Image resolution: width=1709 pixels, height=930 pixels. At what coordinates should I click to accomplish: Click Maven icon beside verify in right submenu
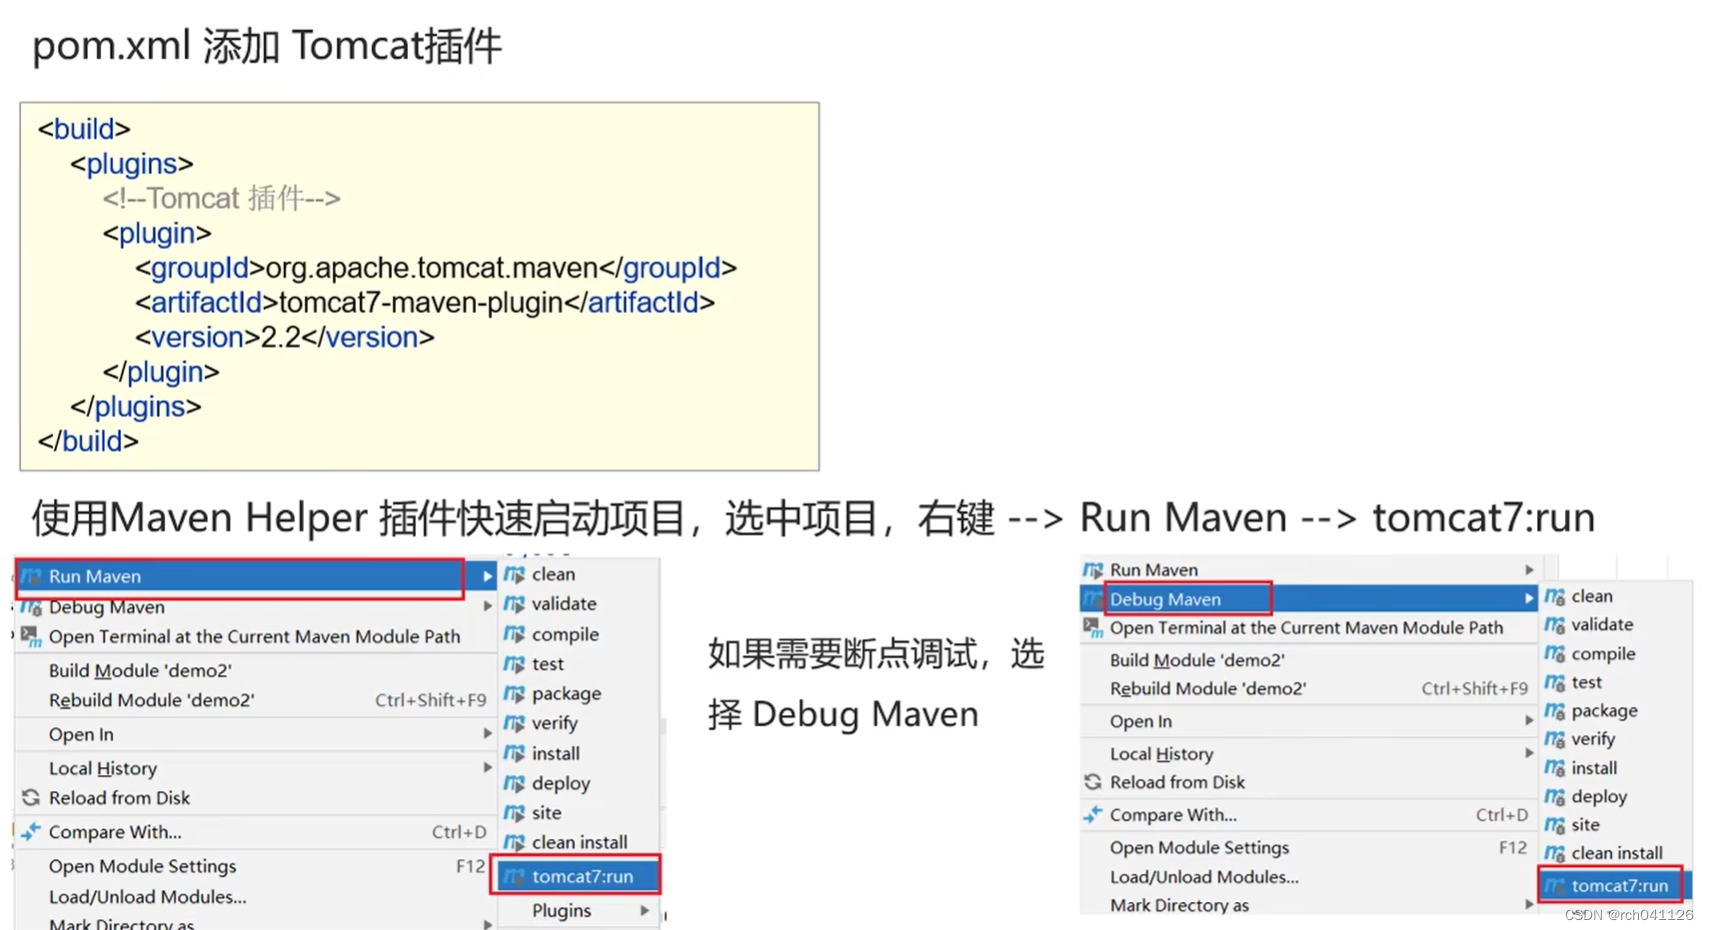pyautogui.click(x=1554, y=739)
